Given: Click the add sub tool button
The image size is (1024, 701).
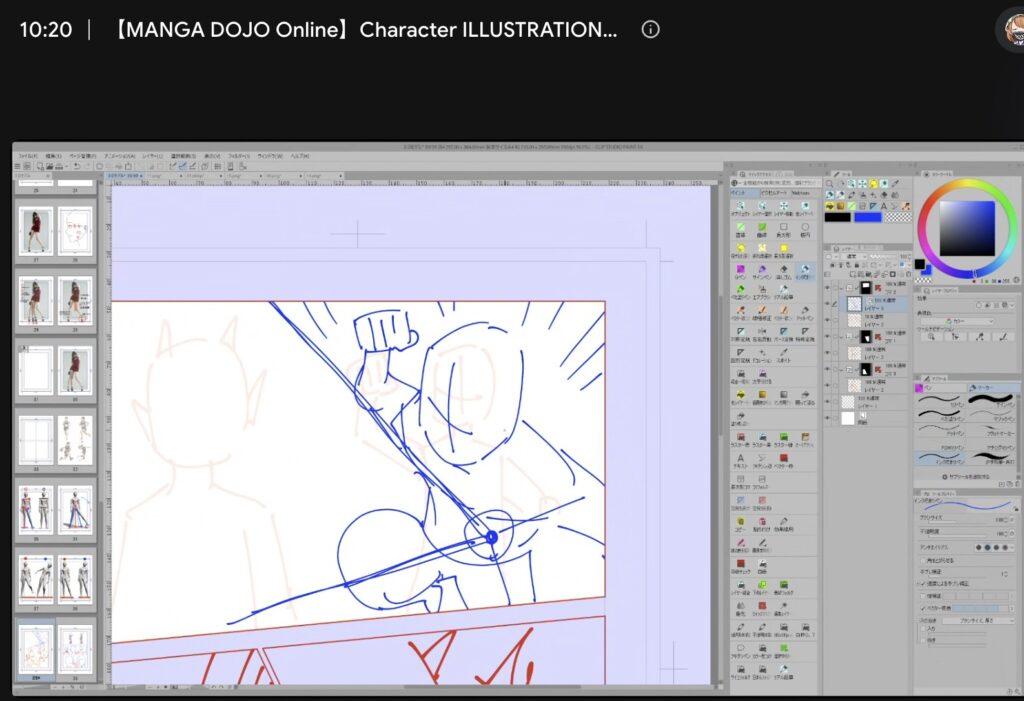Looking at the screenshot, I should (965, 477).
